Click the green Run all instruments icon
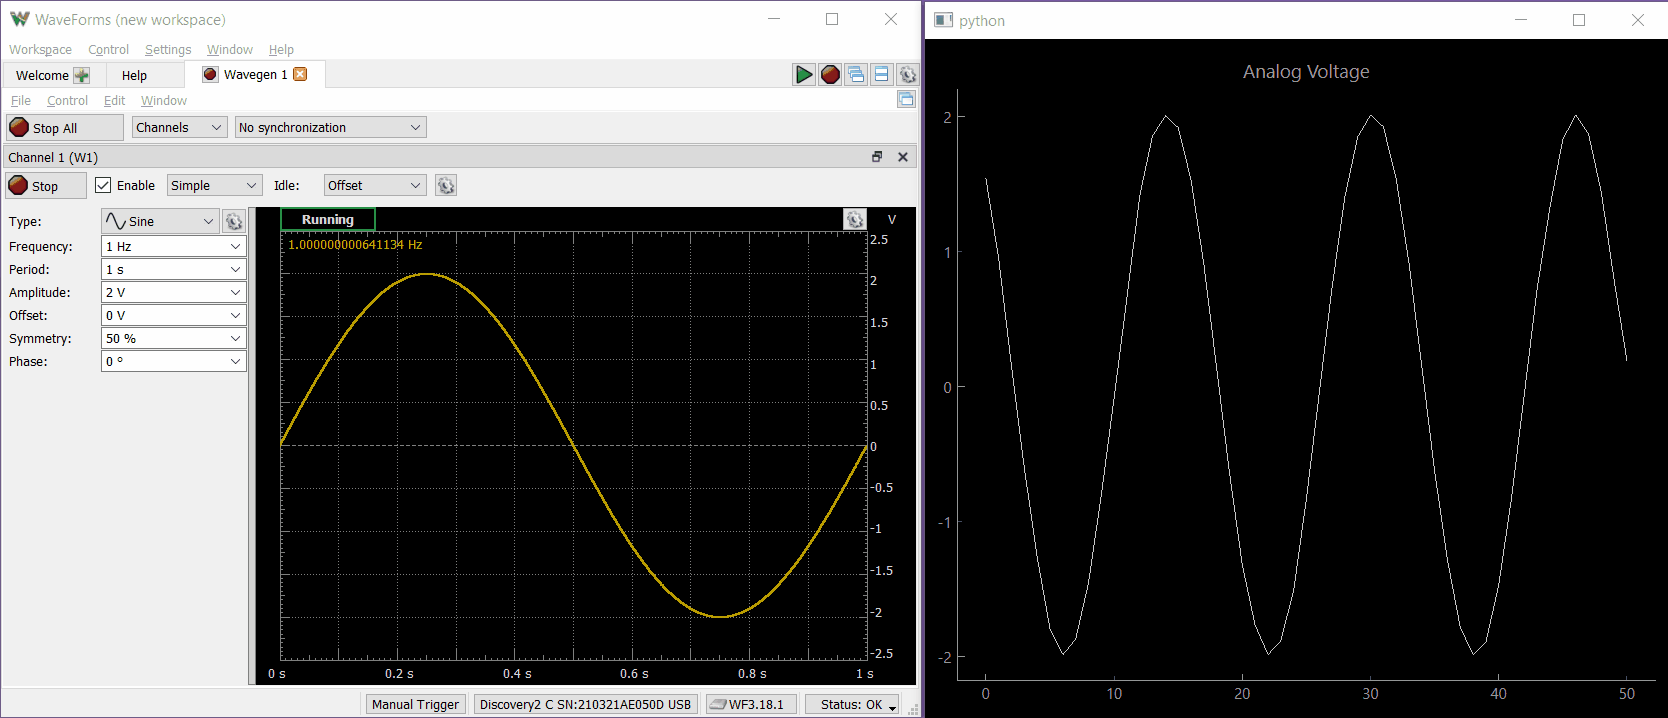 click(803, 75)
